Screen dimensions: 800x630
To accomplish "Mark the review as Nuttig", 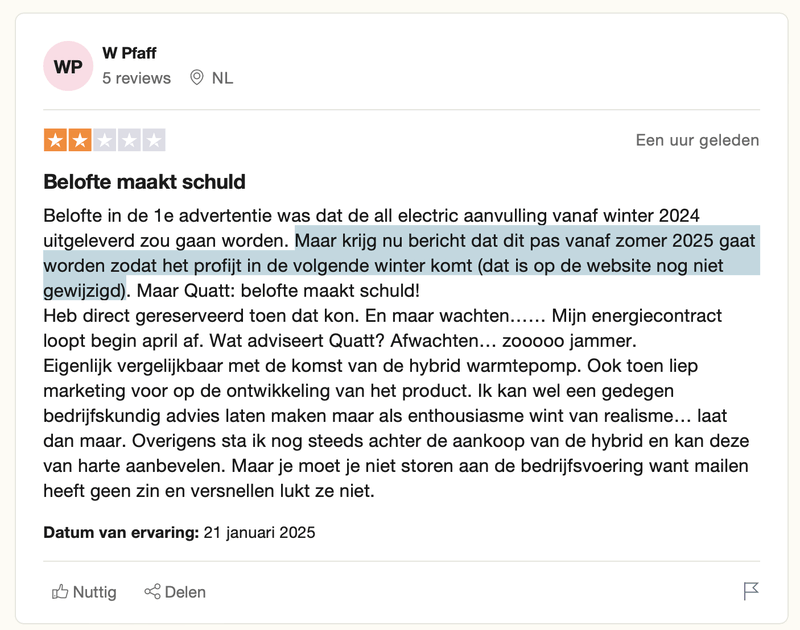I will tap(94, 592).
